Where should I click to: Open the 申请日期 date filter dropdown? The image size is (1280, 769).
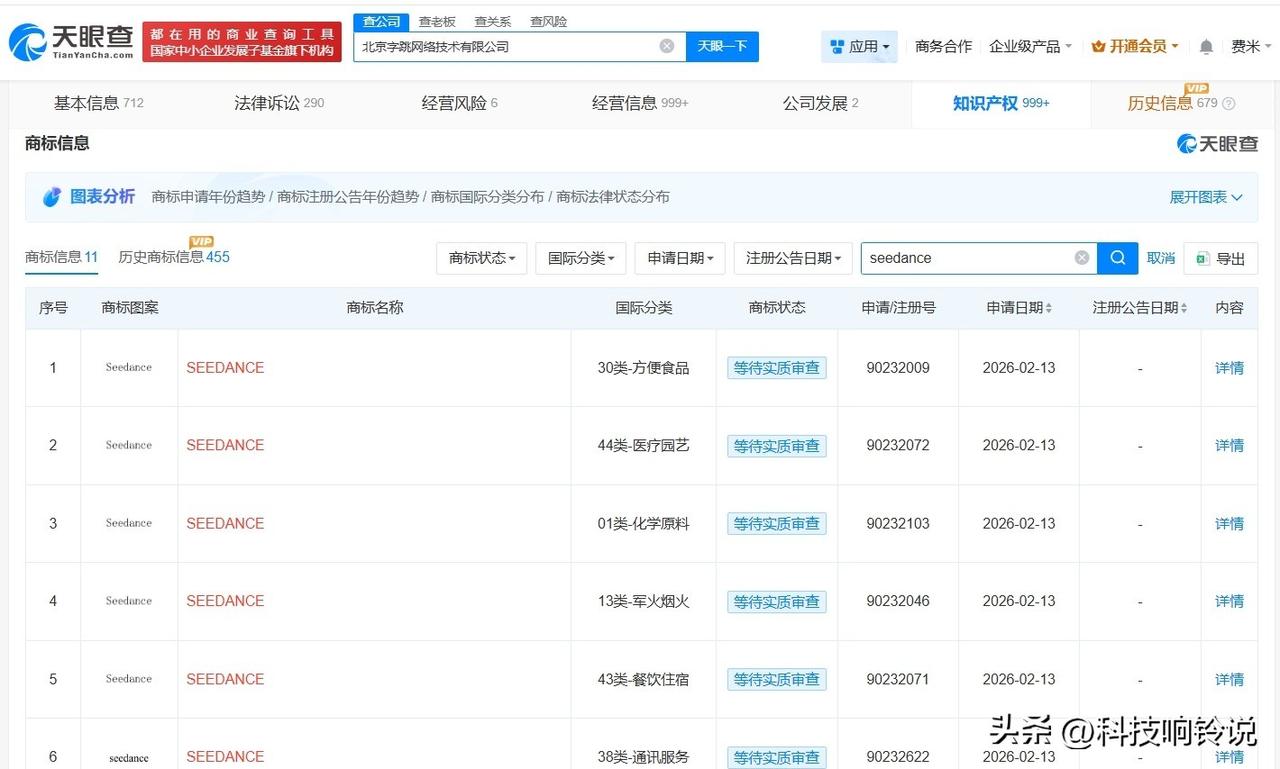point(680,257)
